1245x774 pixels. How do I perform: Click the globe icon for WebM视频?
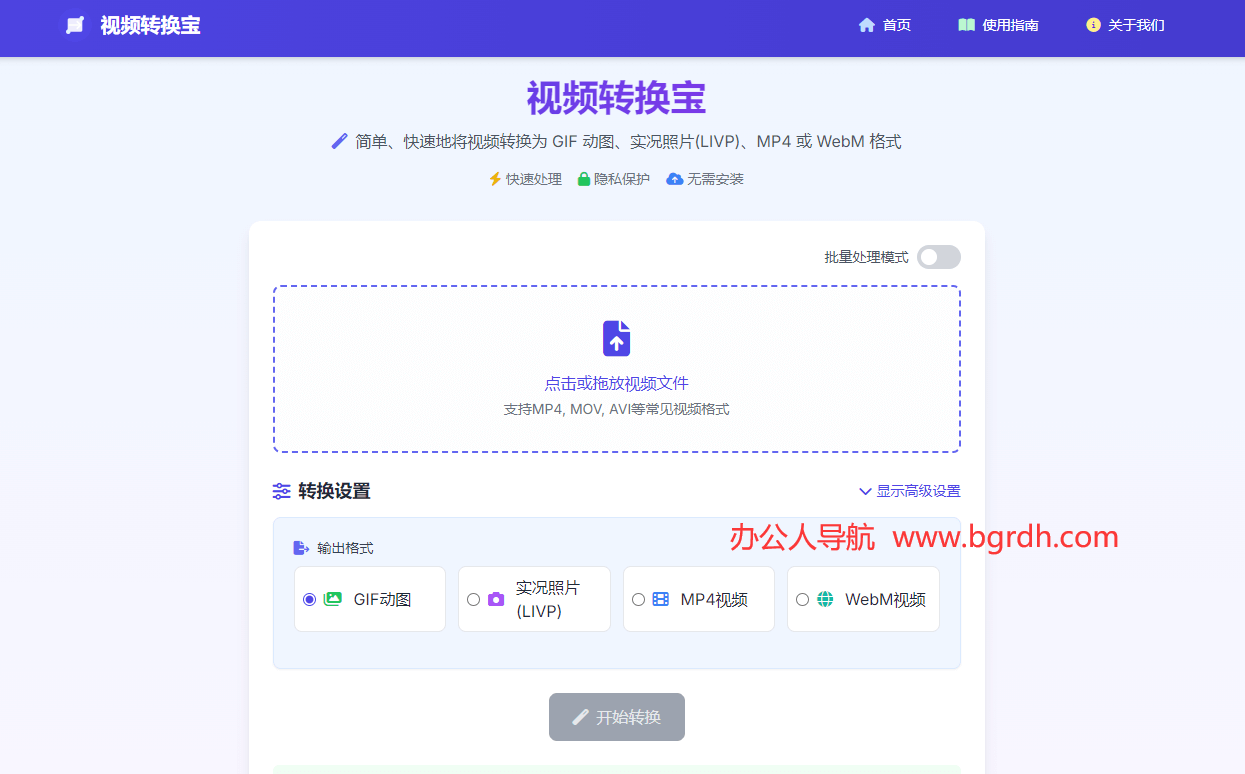coord(824,598)
